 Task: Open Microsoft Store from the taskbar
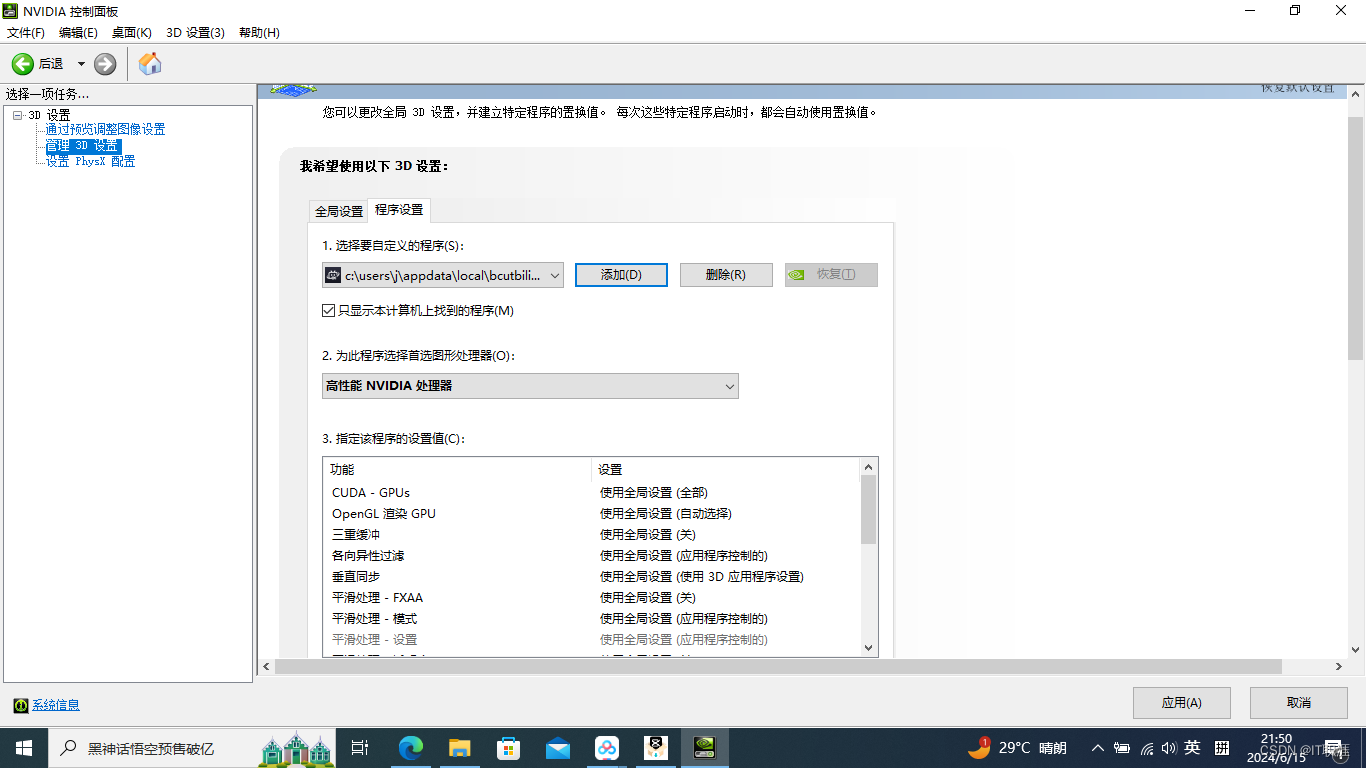coord(508,748)
